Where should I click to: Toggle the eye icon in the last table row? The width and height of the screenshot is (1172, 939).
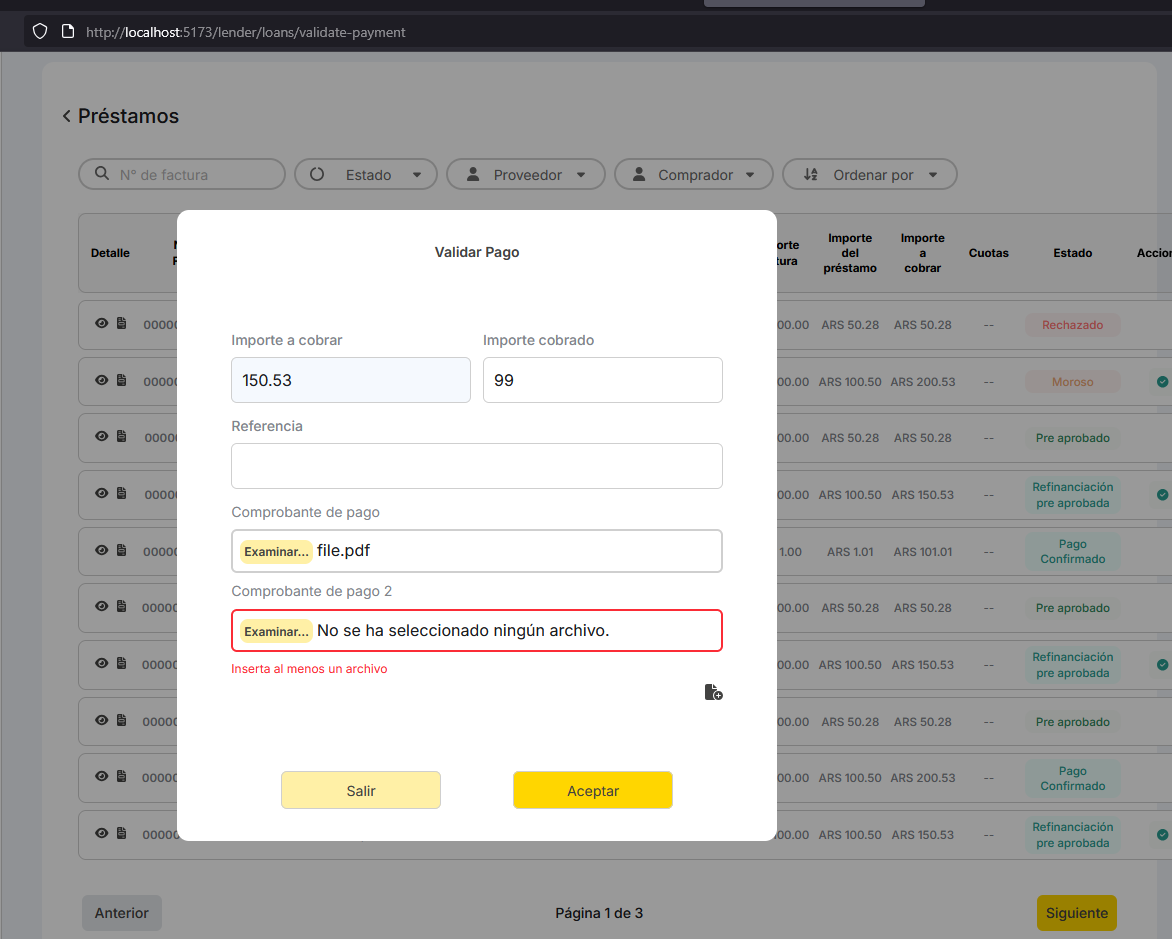click(x=101, y=834)
